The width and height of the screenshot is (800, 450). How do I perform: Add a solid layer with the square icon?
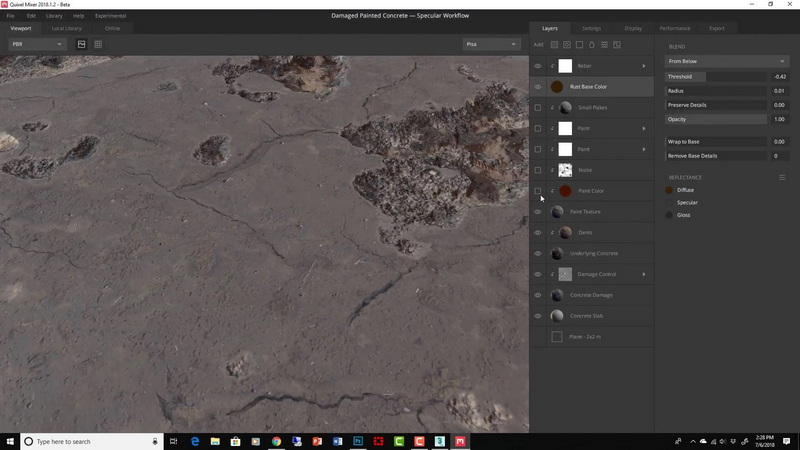click(579, 45)
